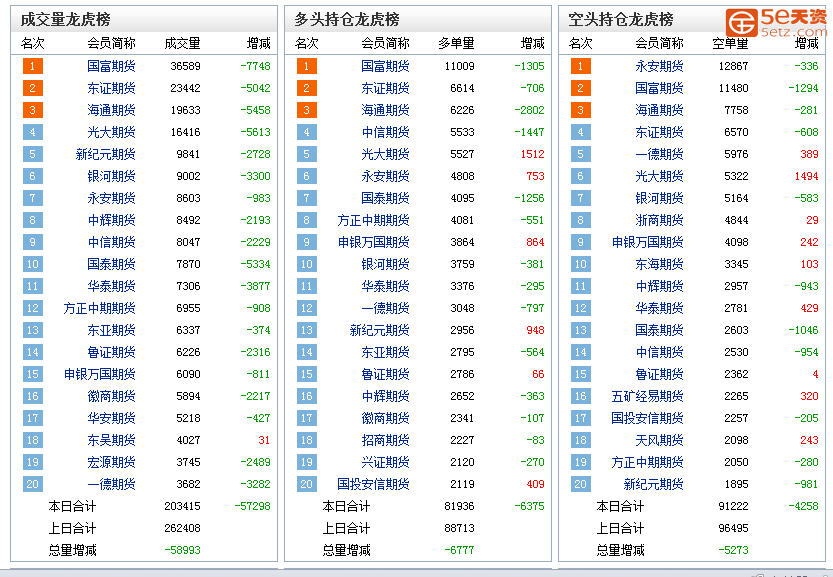Viewport: 833px width, 577px height.
Task: Select 总量增减 value -6777
Action: pos(460,550)
